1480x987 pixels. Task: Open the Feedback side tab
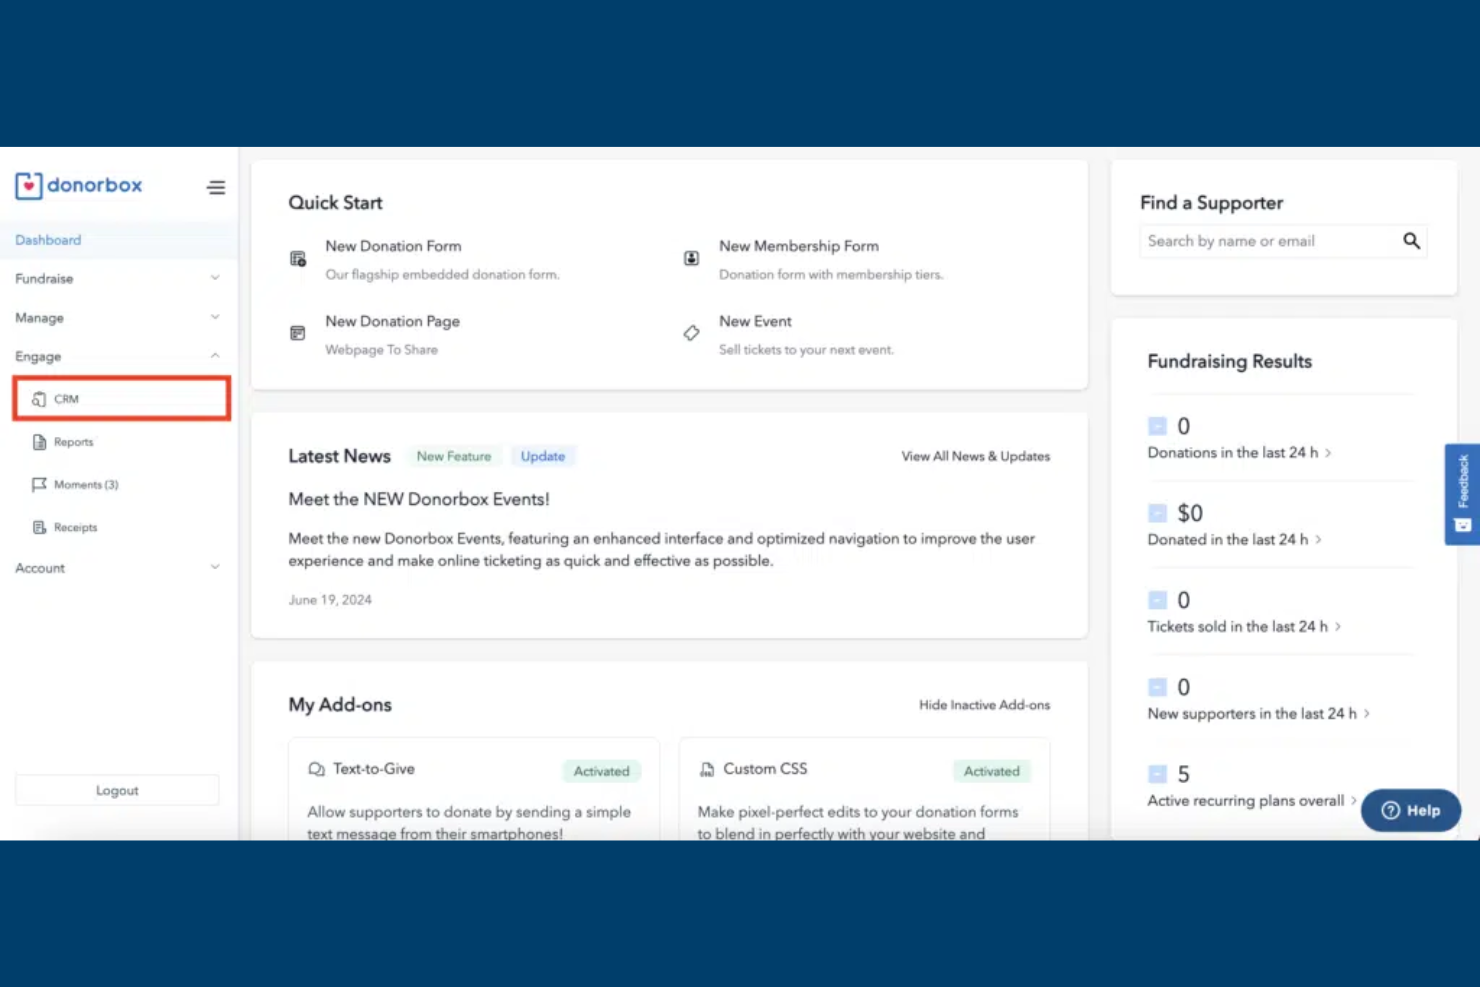1462,494
